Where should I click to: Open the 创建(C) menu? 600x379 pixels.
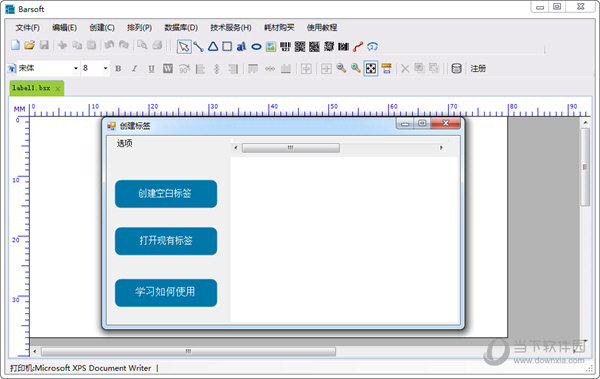[x=102, y=28]
